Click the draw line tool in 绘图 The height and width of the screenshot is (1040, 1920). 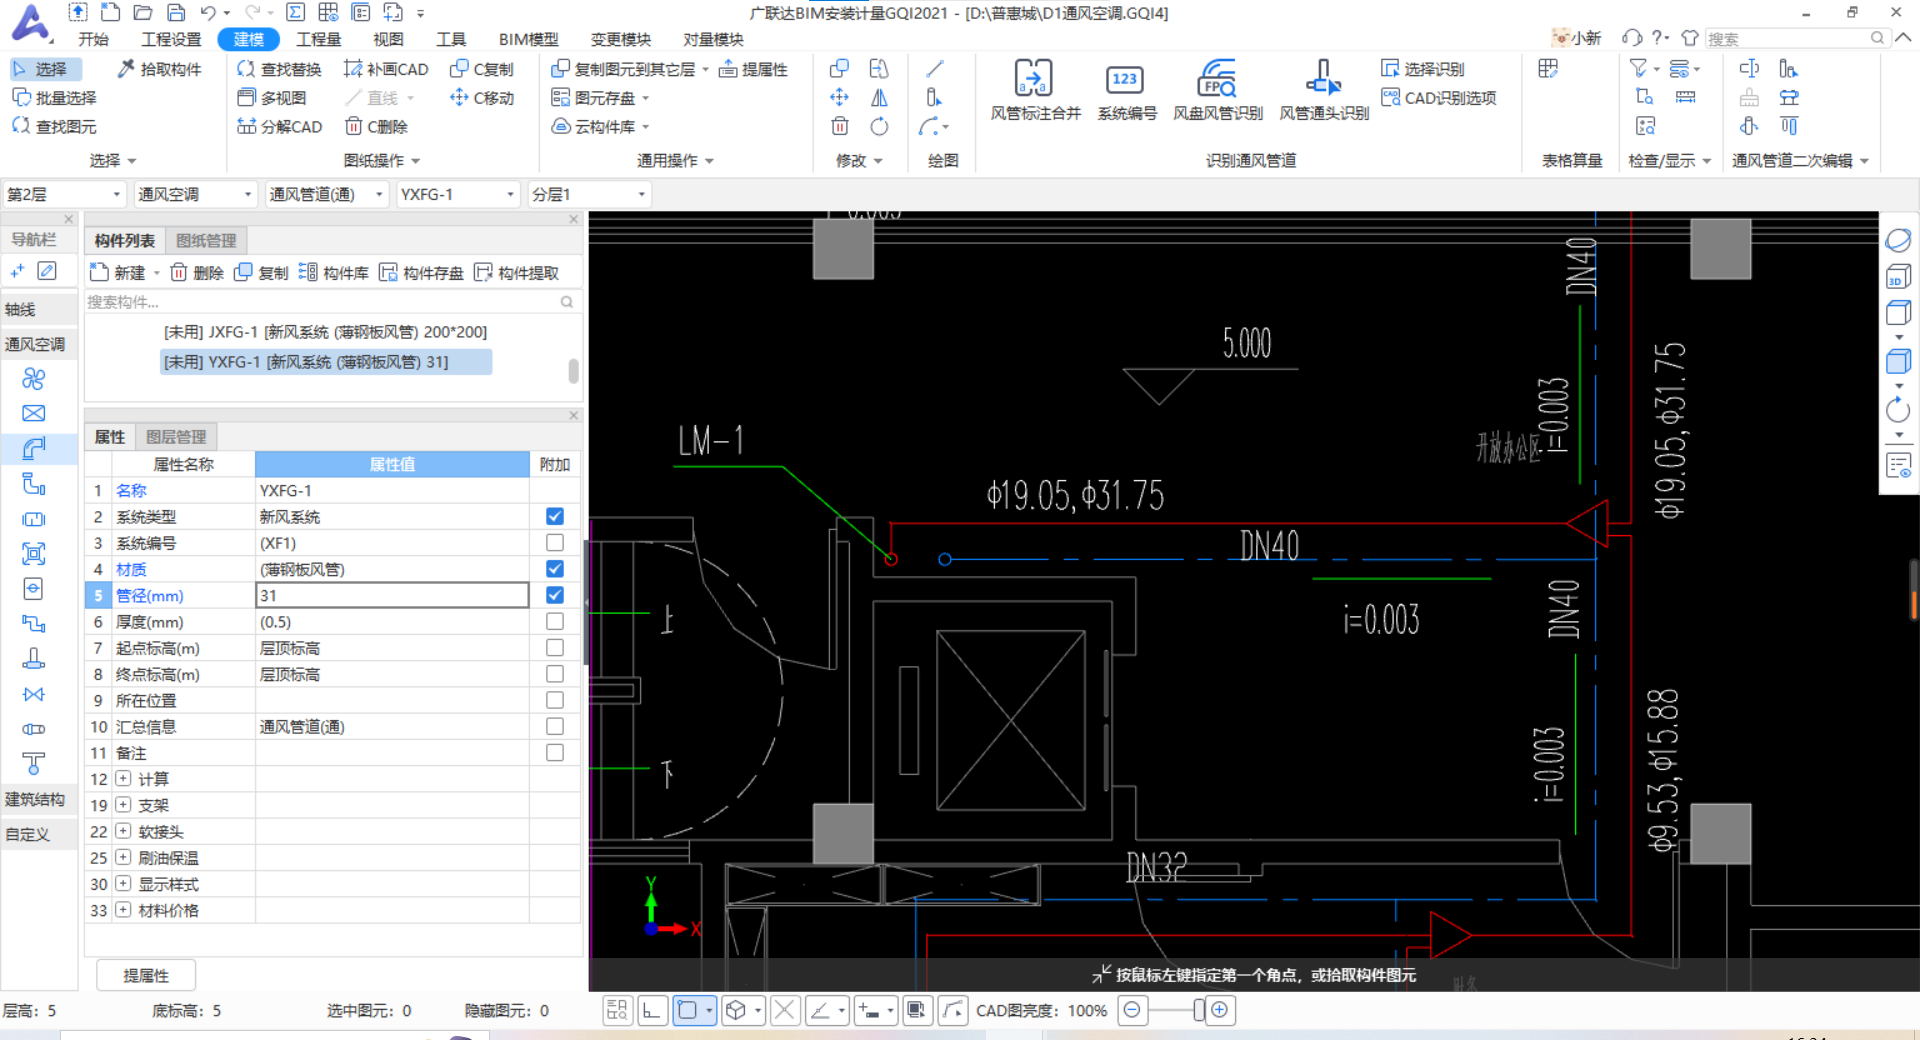click(x=935, y=69)
